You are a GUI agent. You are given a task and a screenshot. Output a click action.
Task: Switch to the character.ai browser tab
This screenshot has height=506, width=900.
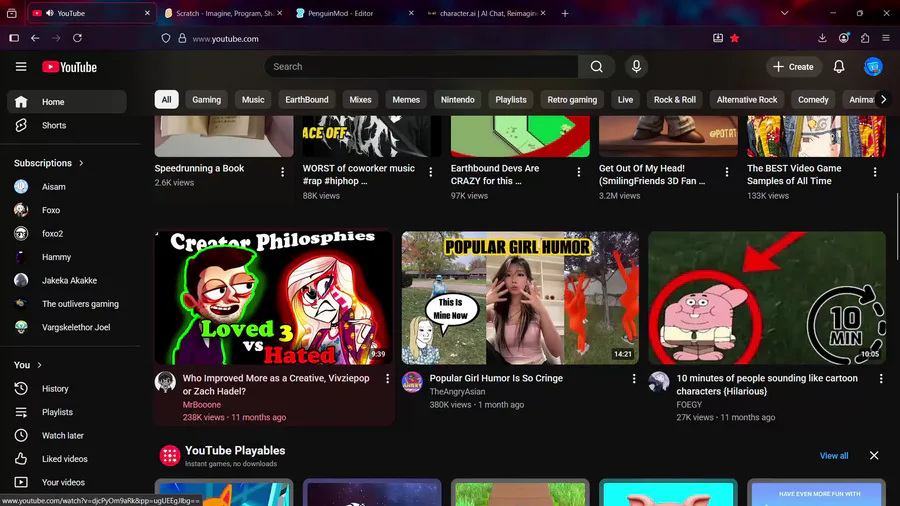486,13
